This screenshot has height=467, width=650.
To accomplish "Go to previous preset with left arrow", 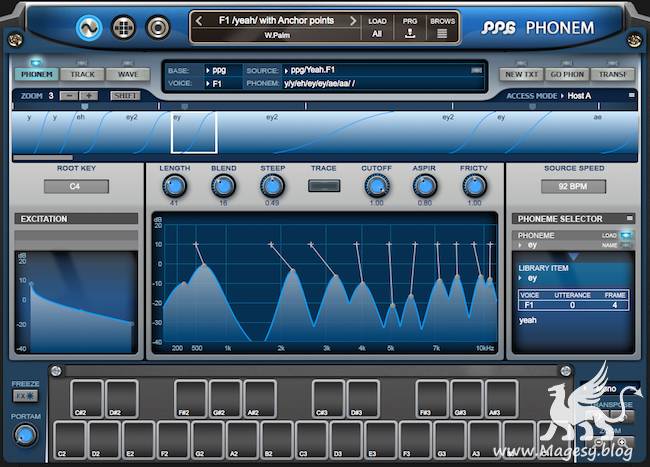I will pyautogui.click(x=199, y=21).
